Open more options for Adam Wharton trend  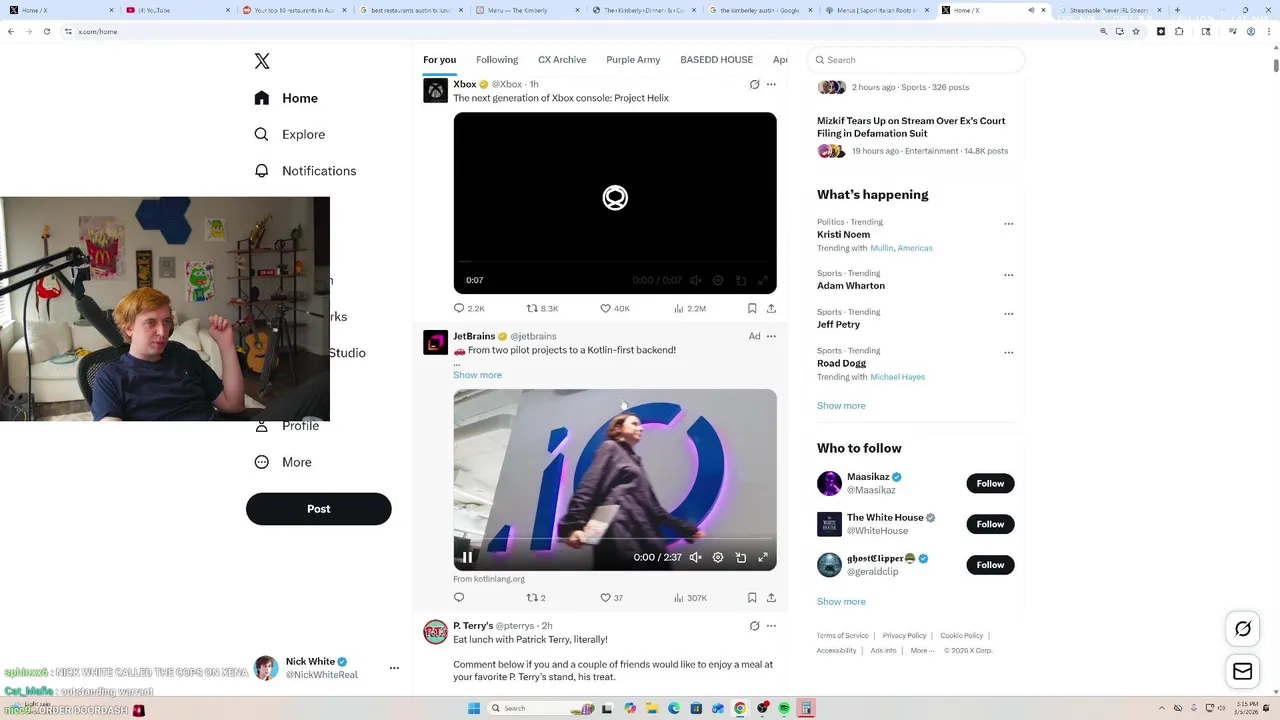coord(1008,275)
